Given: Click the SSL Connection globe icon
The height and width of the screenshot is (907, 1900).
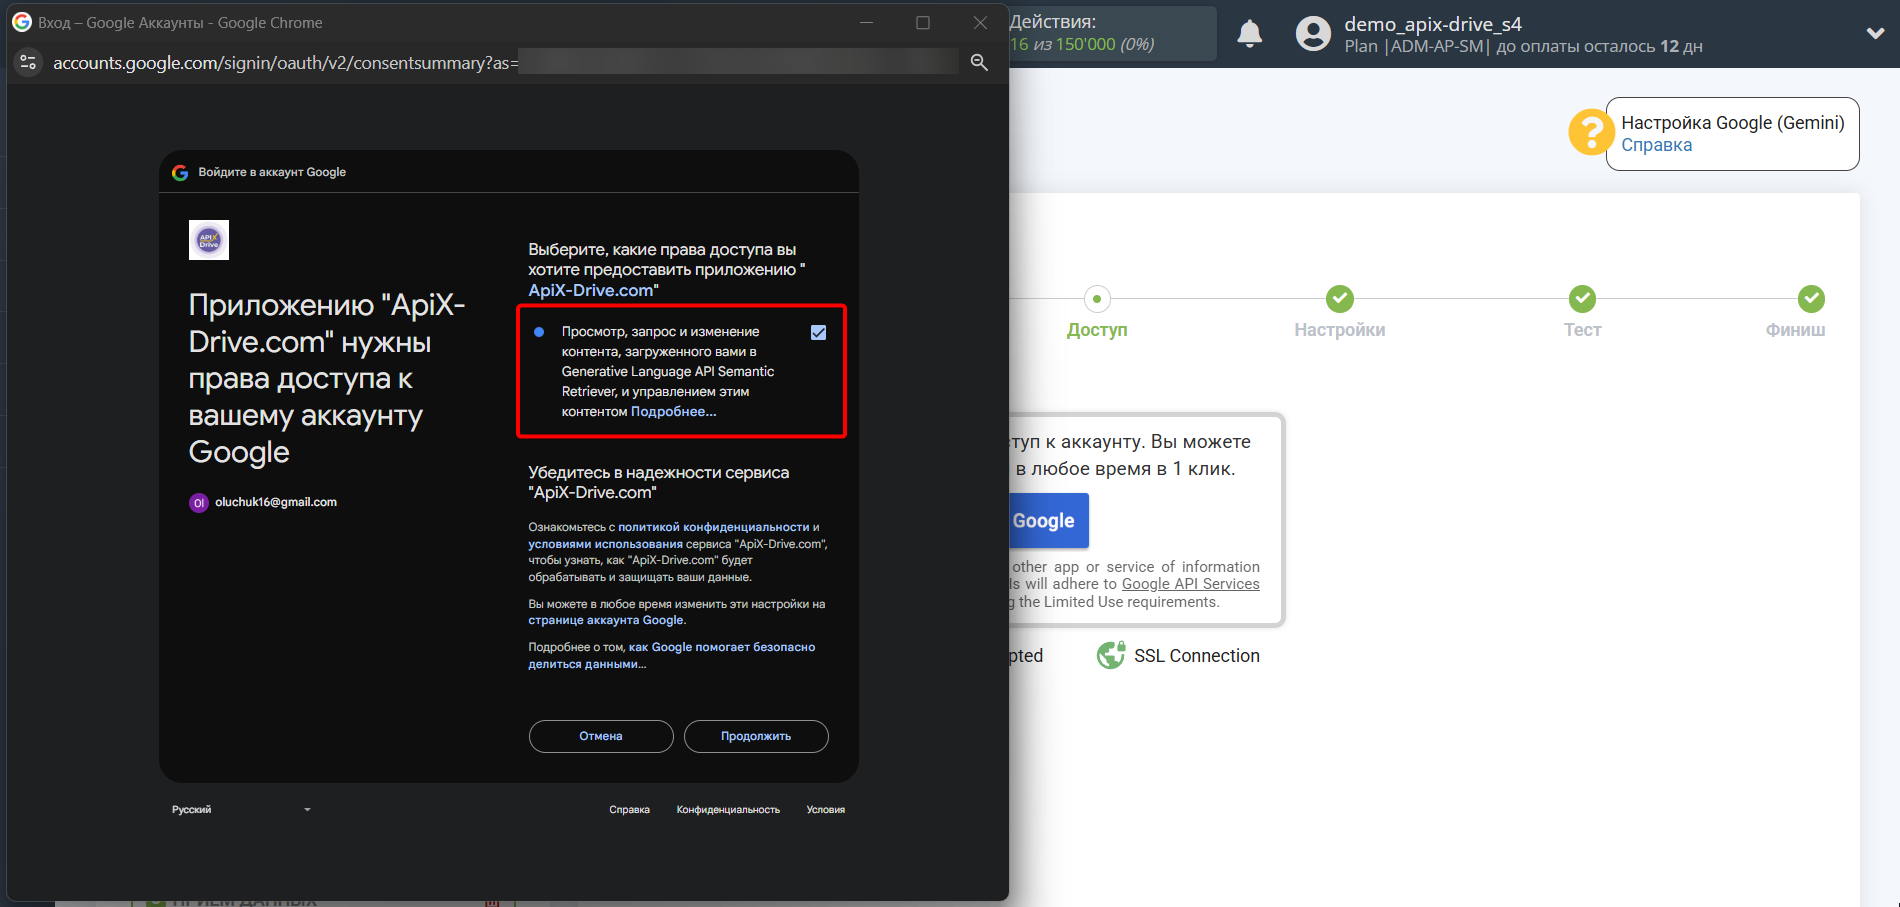Looking at the screenshot, I should (1111, 655).
